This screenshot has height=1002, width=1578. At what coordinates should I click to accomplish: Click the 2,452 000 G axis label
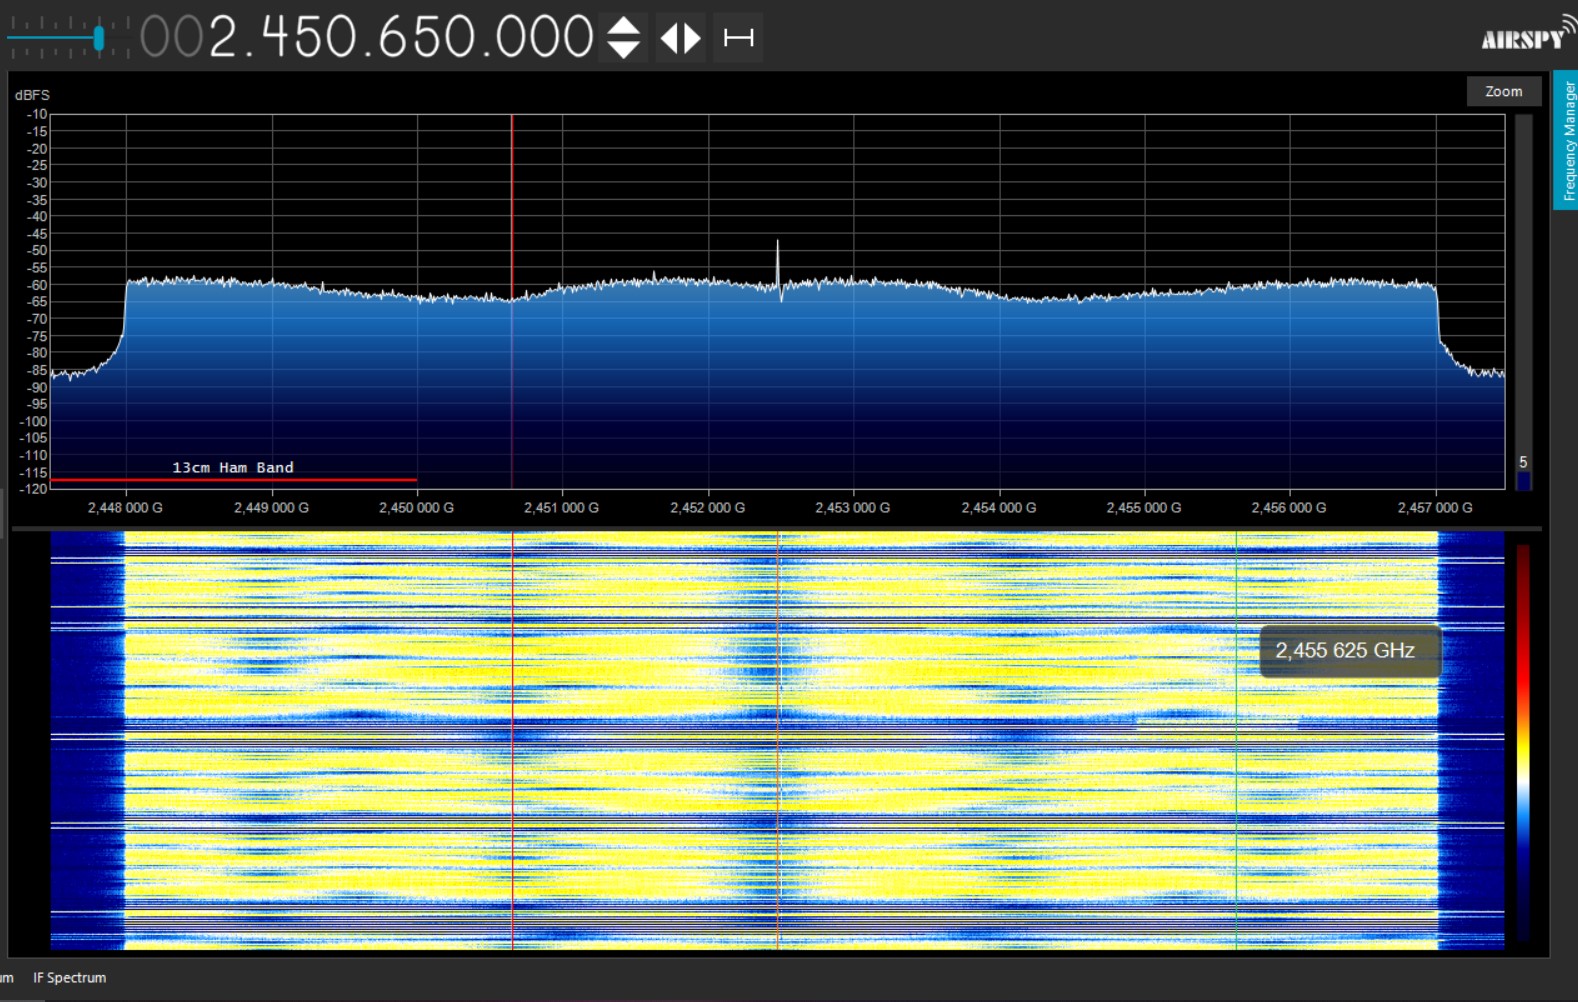coord(707,508)
